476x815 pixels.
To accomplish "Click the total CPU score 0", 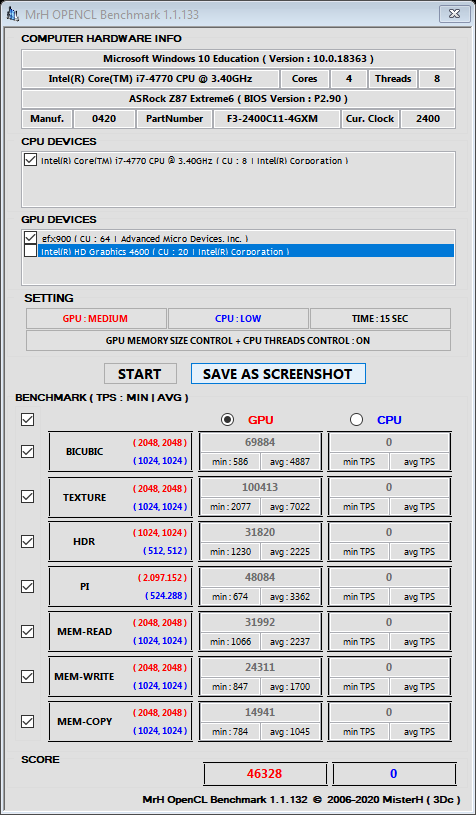I will pyautogui.click(x=393, y=773).
